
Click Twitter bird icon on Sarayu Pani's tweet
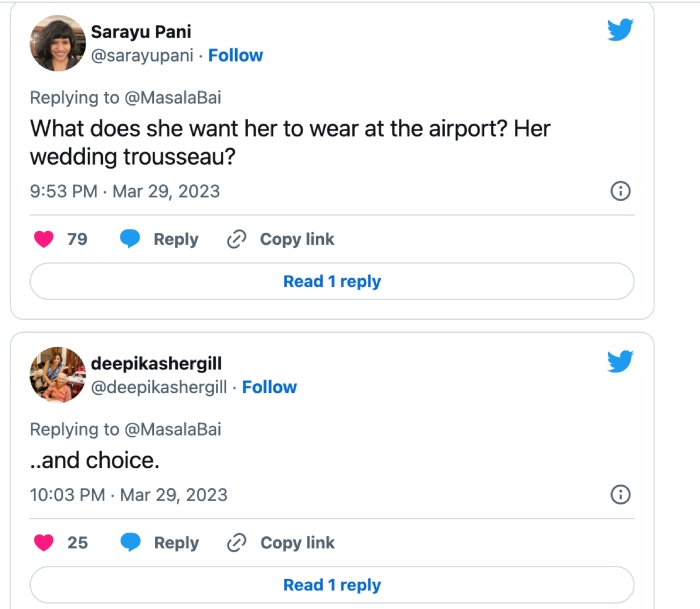(x=620, y=30)
